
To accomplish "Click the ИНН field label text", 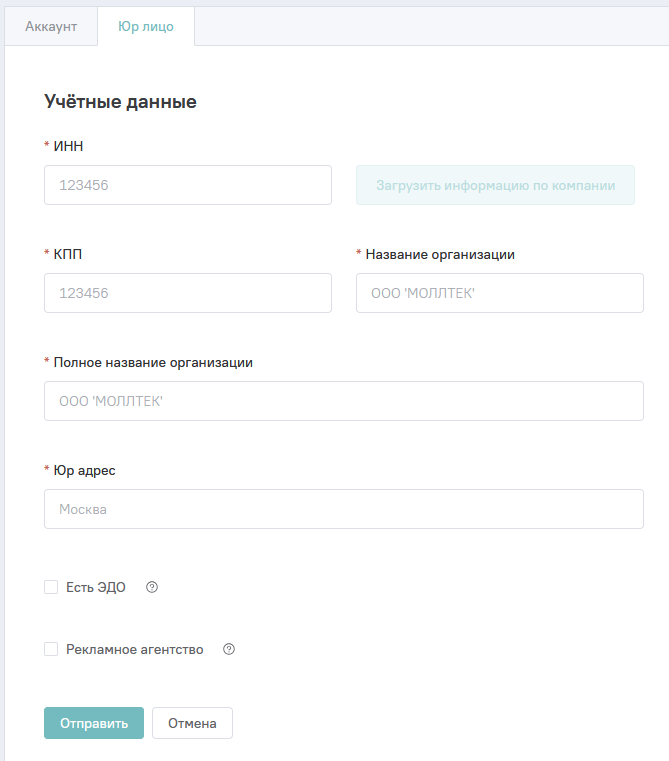I will coord(68,146).
